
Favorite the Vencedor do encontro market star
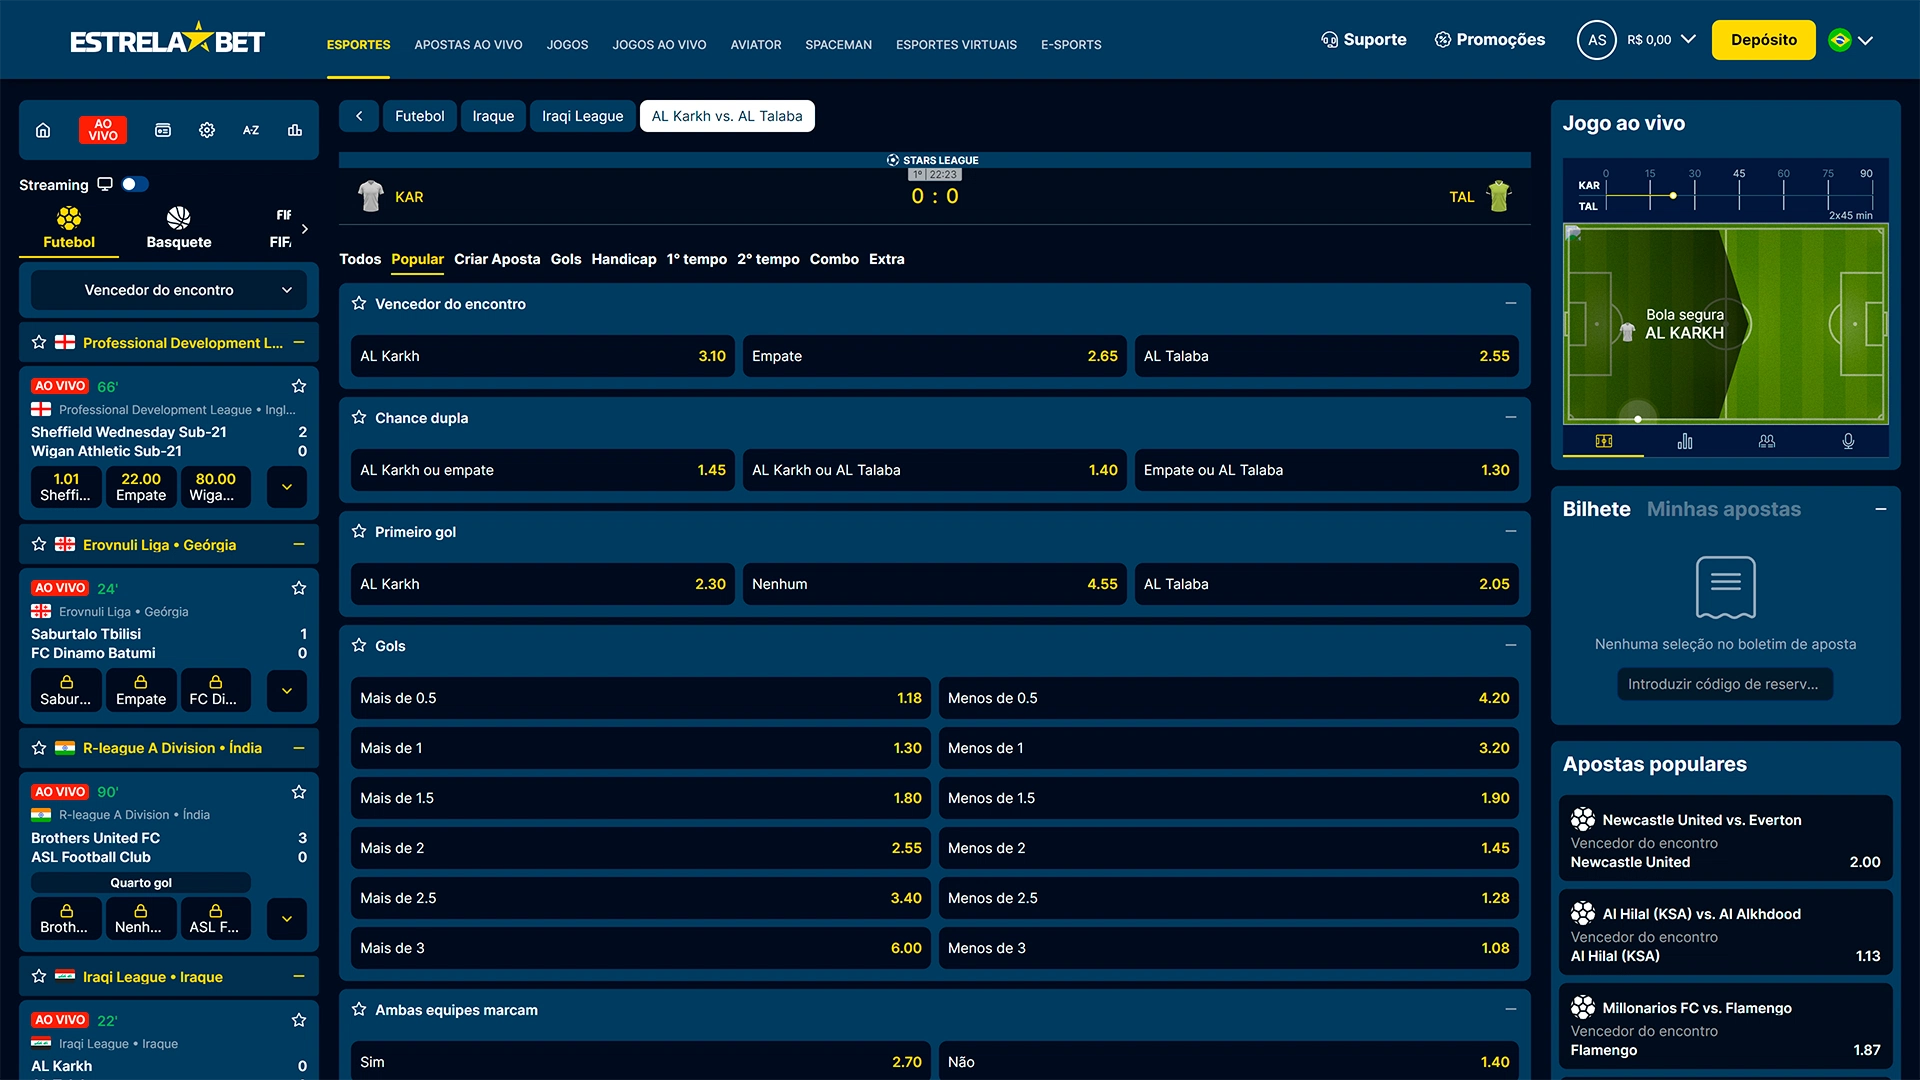pyautogui.click(x=359, y=304)
